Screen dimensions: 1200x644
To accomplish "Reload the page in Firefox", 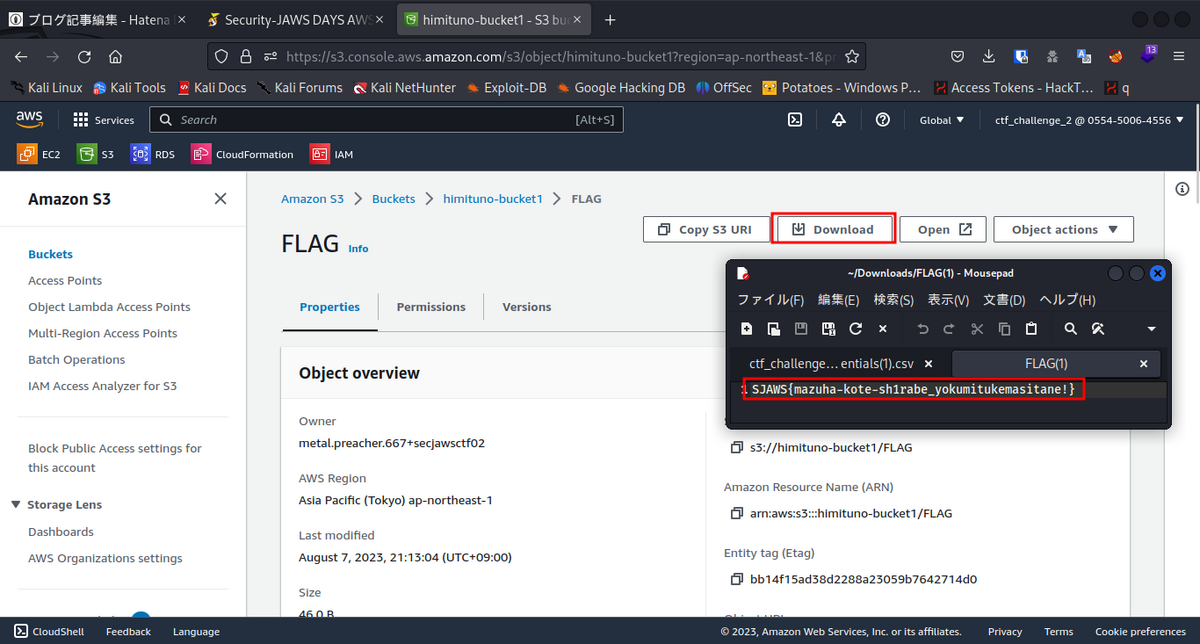I will coord(84,57).
